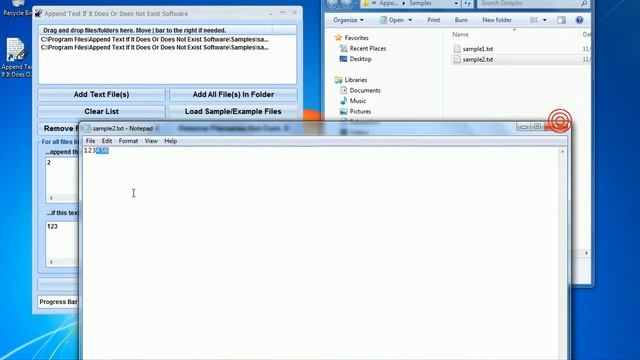This screenshot has height=360, width=640.
Task: Open Favorites in Explorer navigation pane
Action: tap(356, 38)
